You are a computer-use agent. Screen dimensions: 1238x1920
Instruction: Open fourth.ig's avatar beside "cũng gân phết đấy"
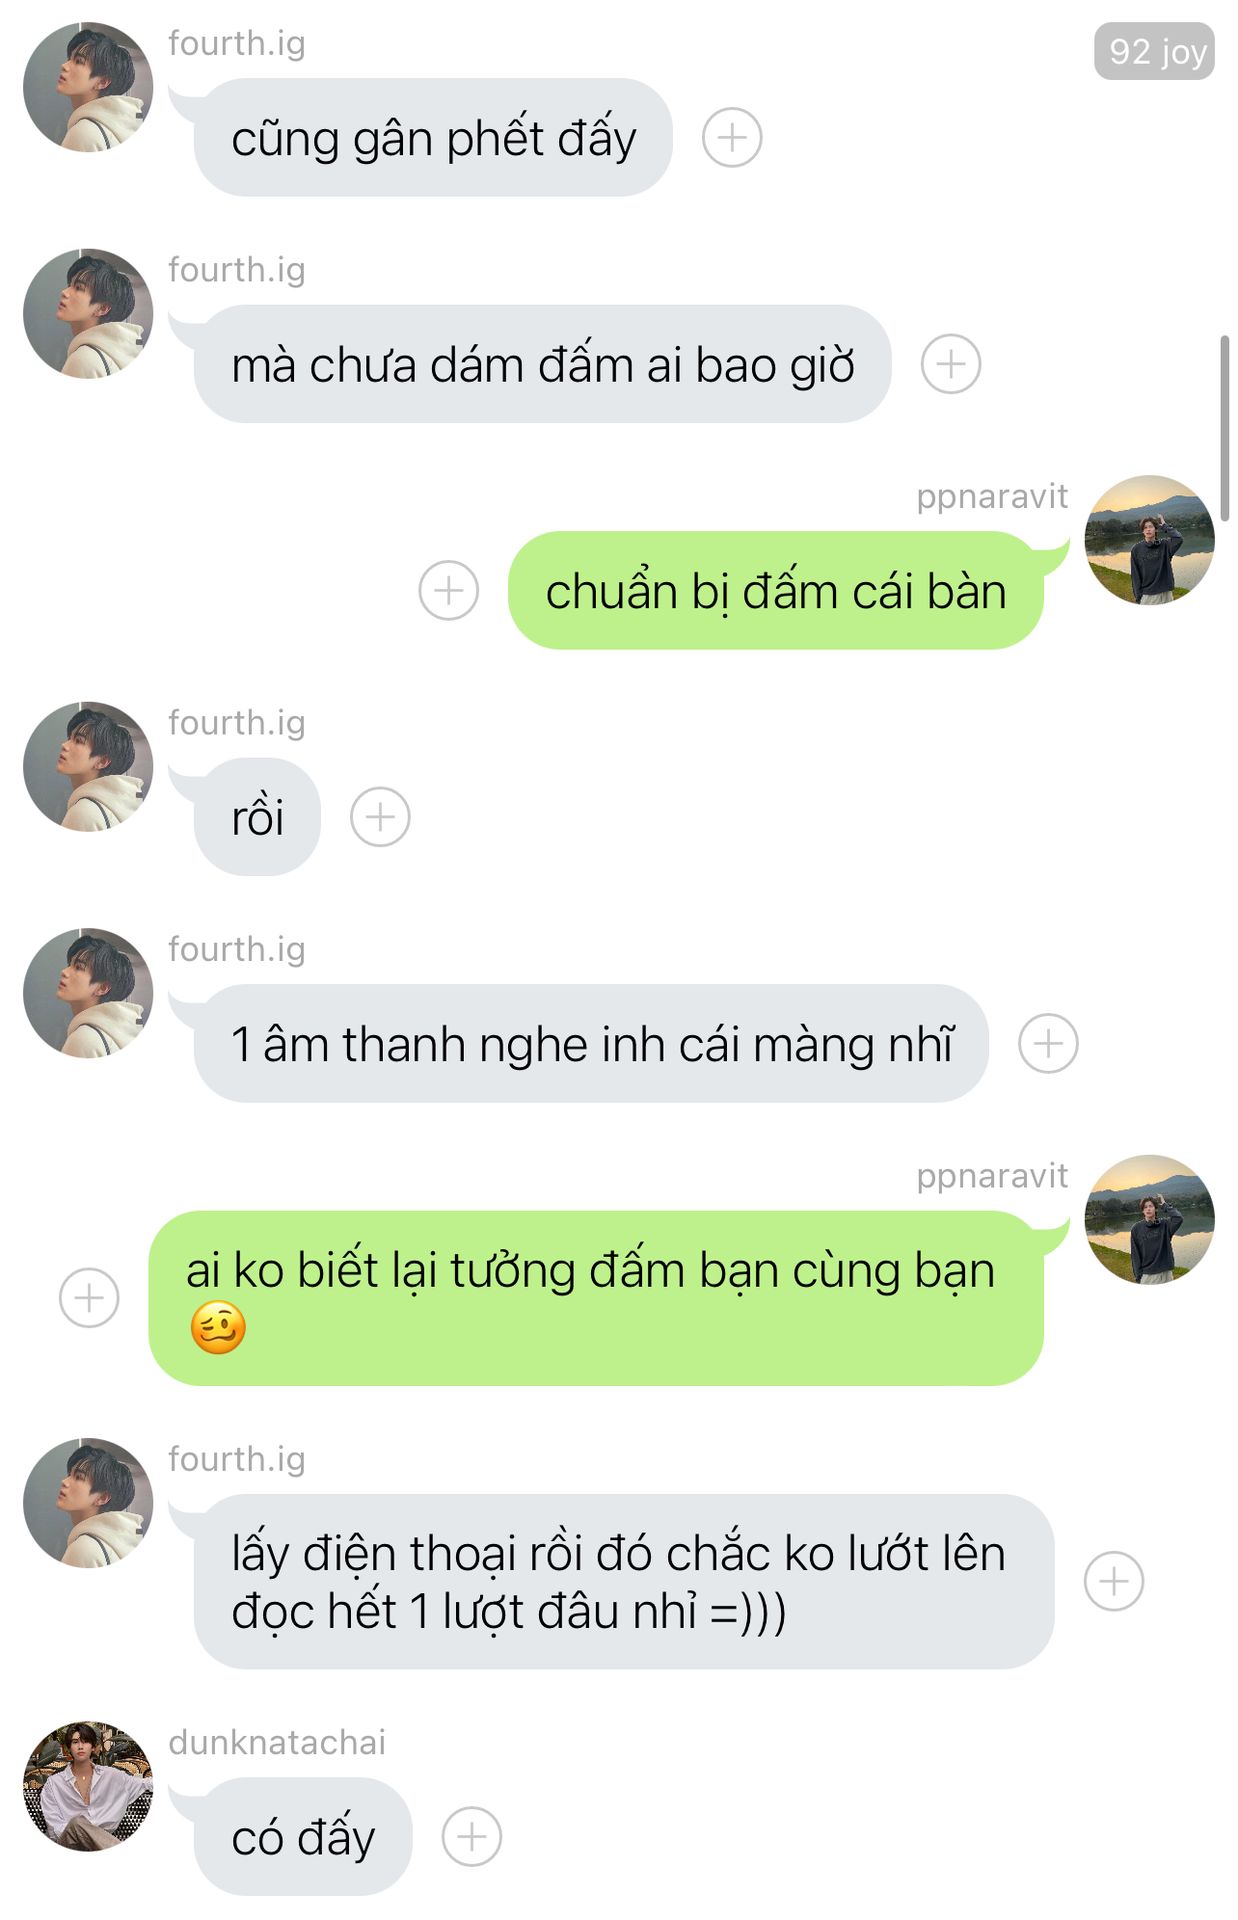(x=88, y=87)
